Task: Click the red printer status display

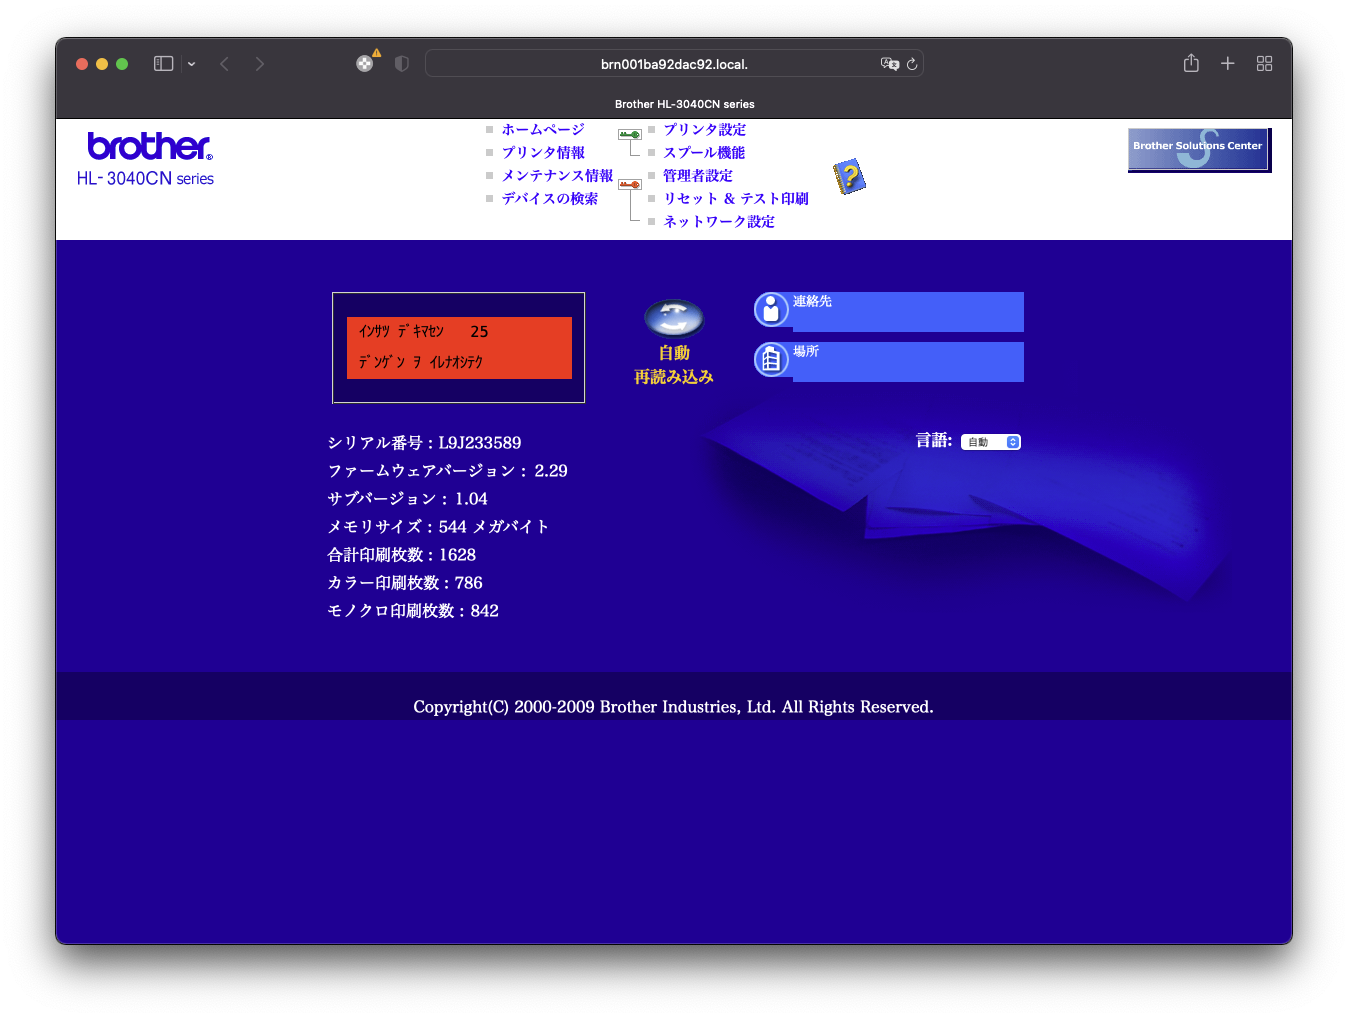Action: (459, 348)
